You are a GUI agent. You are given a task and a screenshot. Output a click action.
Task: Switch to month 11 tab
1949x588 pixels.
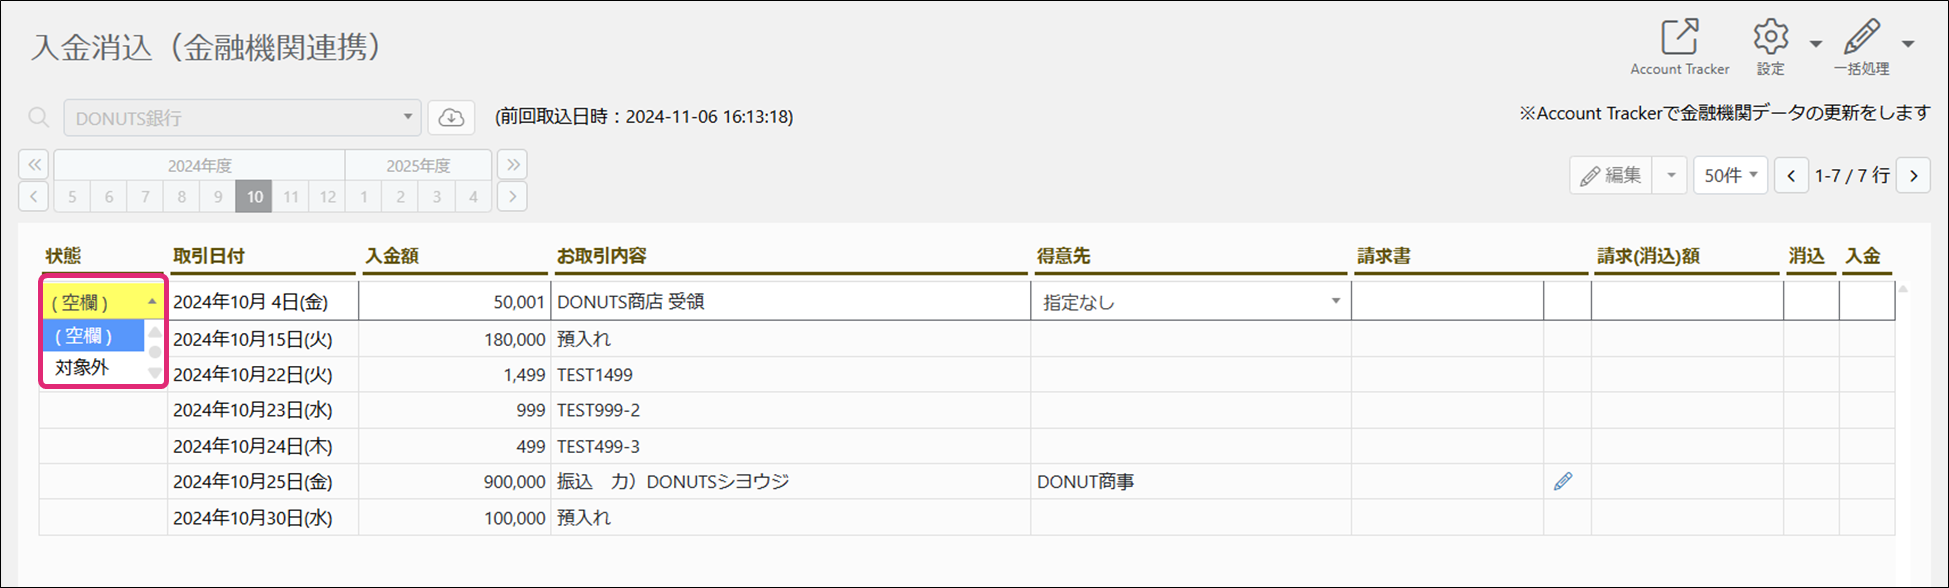(x=291, y=197)
